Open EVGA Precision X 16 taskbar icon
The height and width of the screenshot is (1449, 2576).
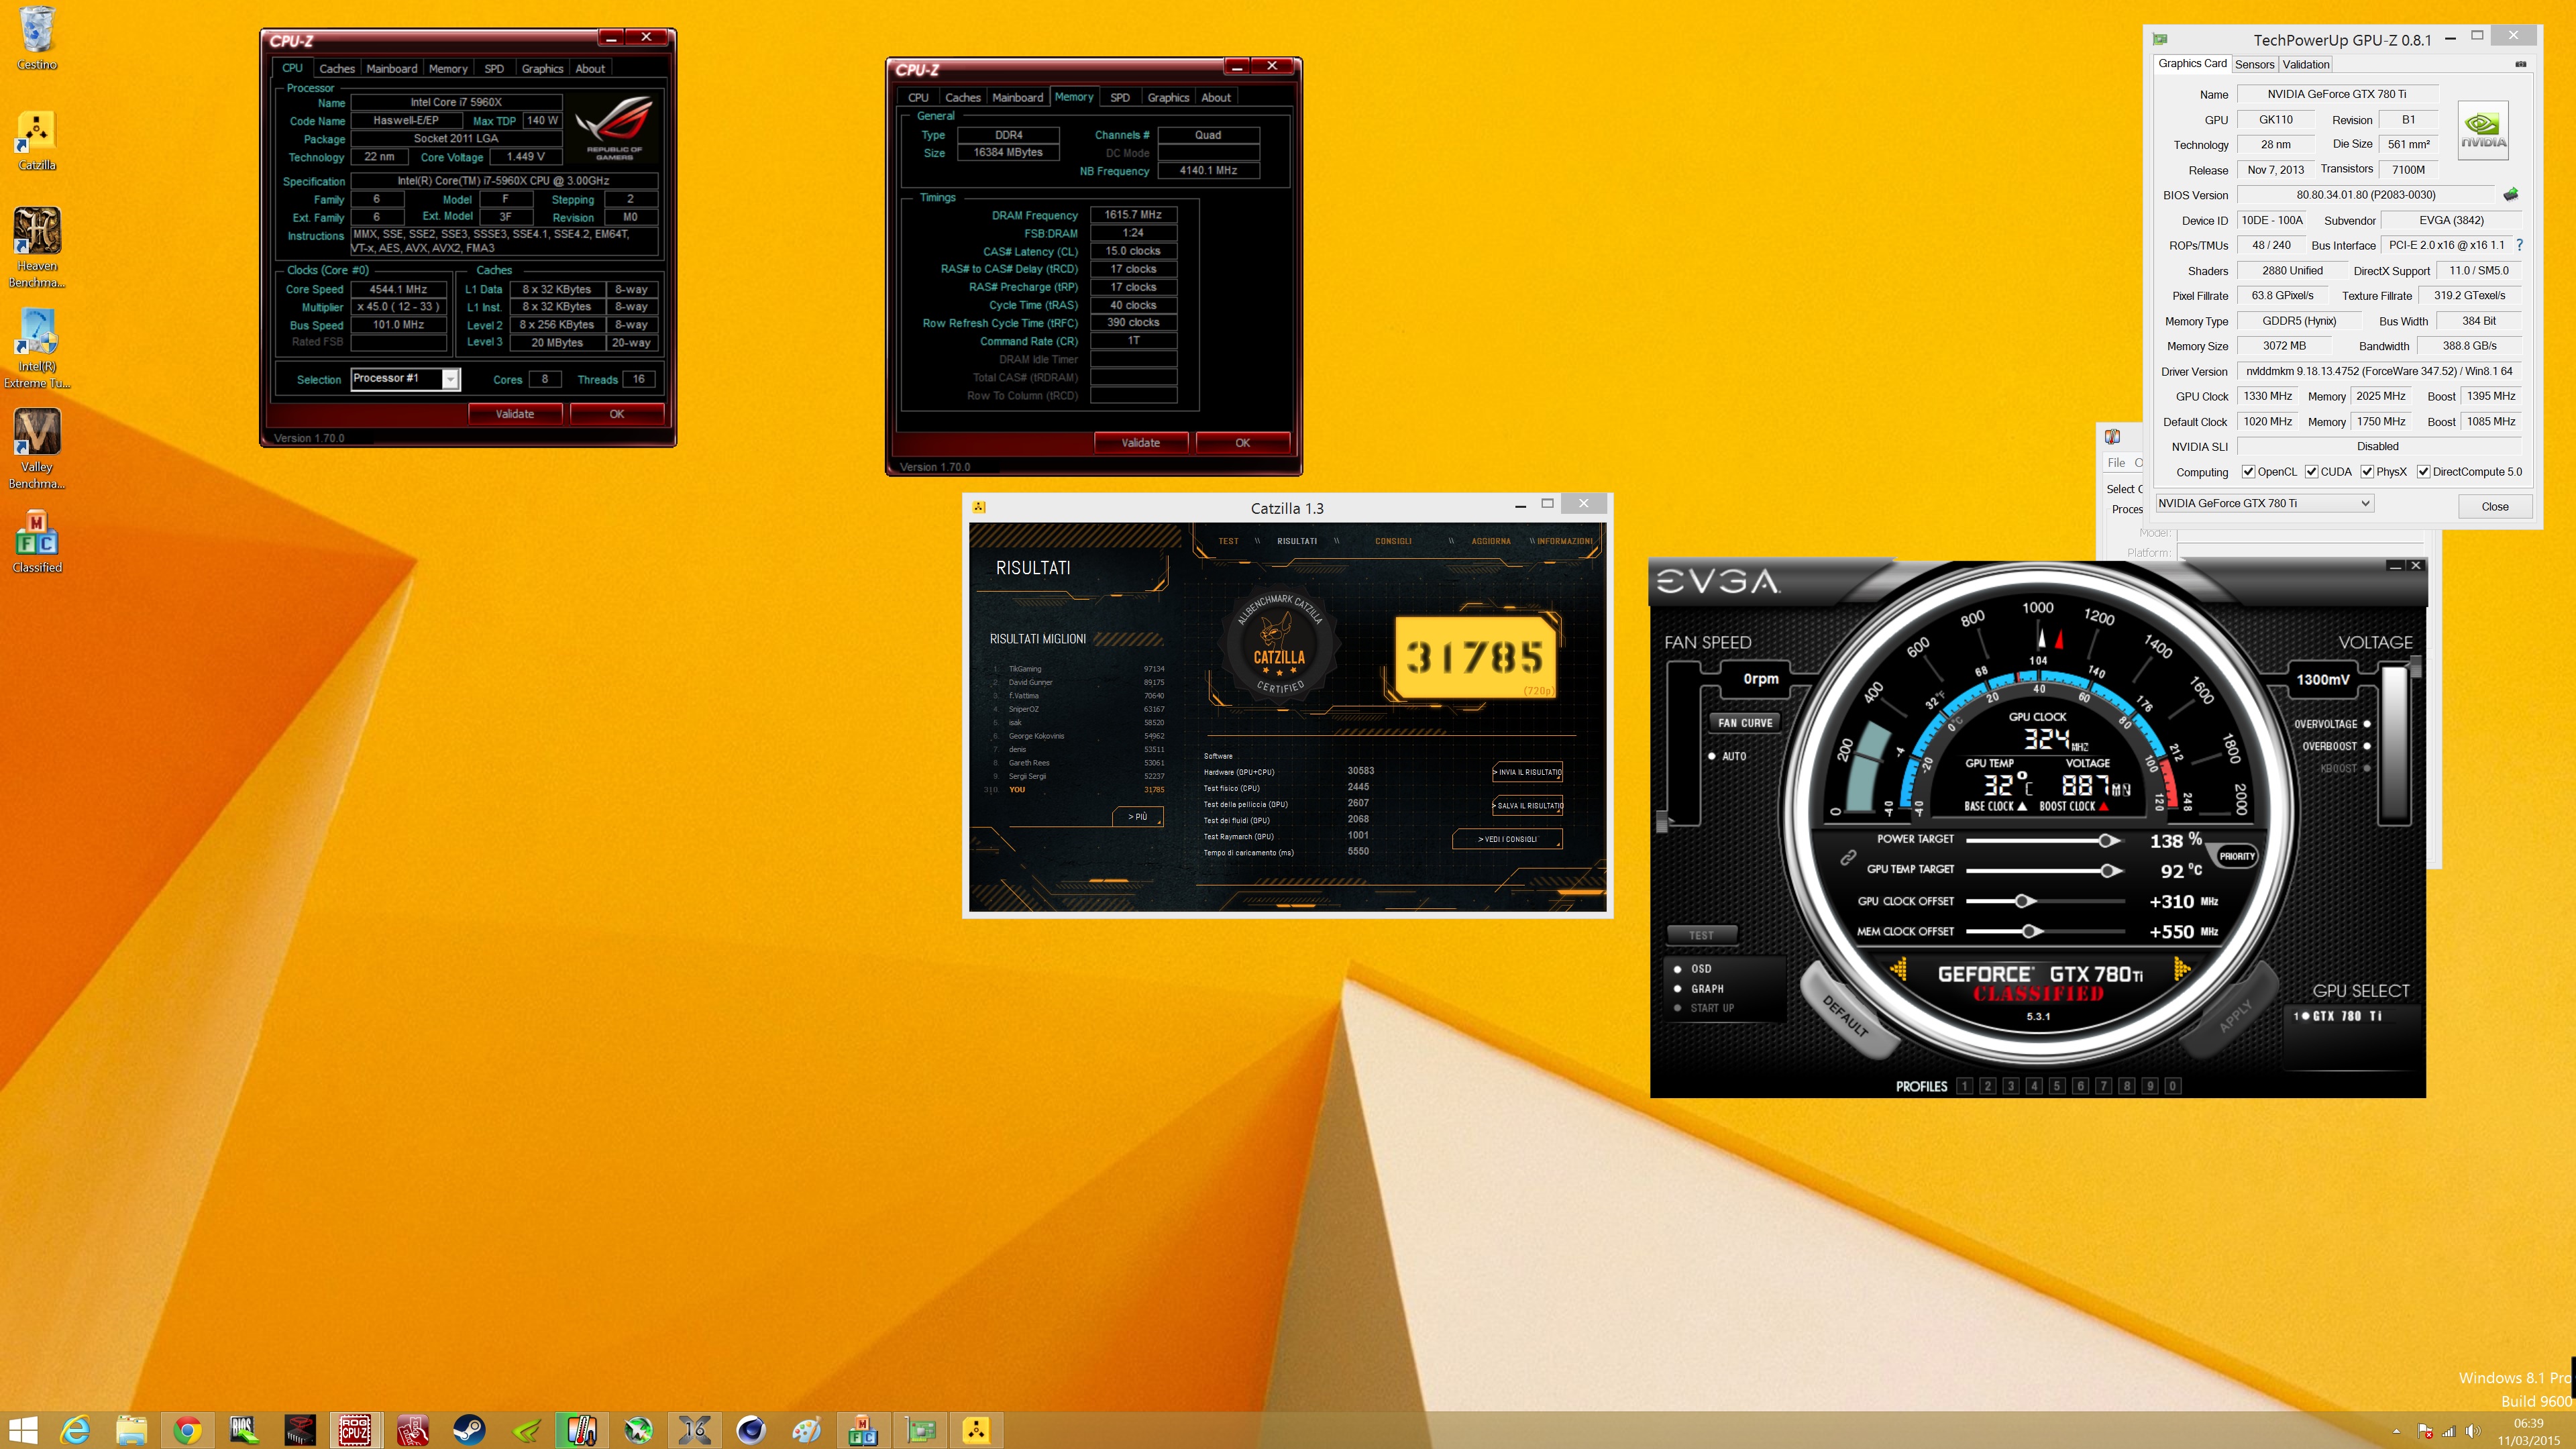click(695, 1430)
